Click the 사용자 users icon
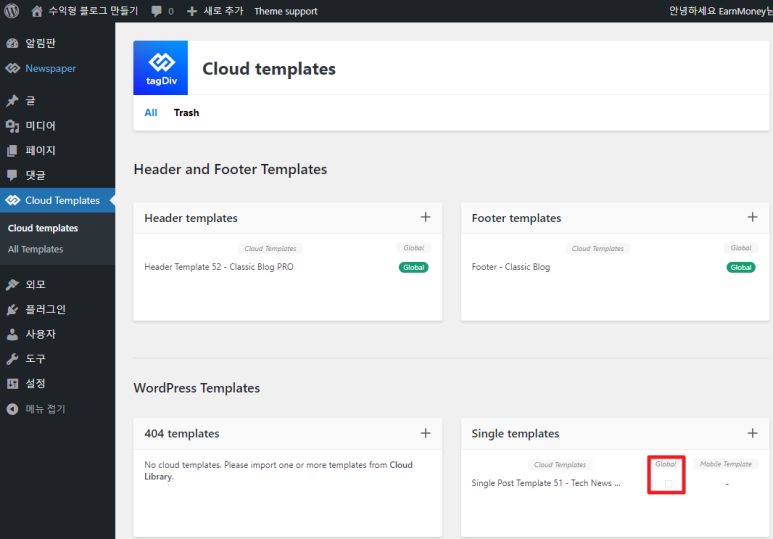Image resolution: width=773 pixels, height=539 pixels. pos(12,334)
